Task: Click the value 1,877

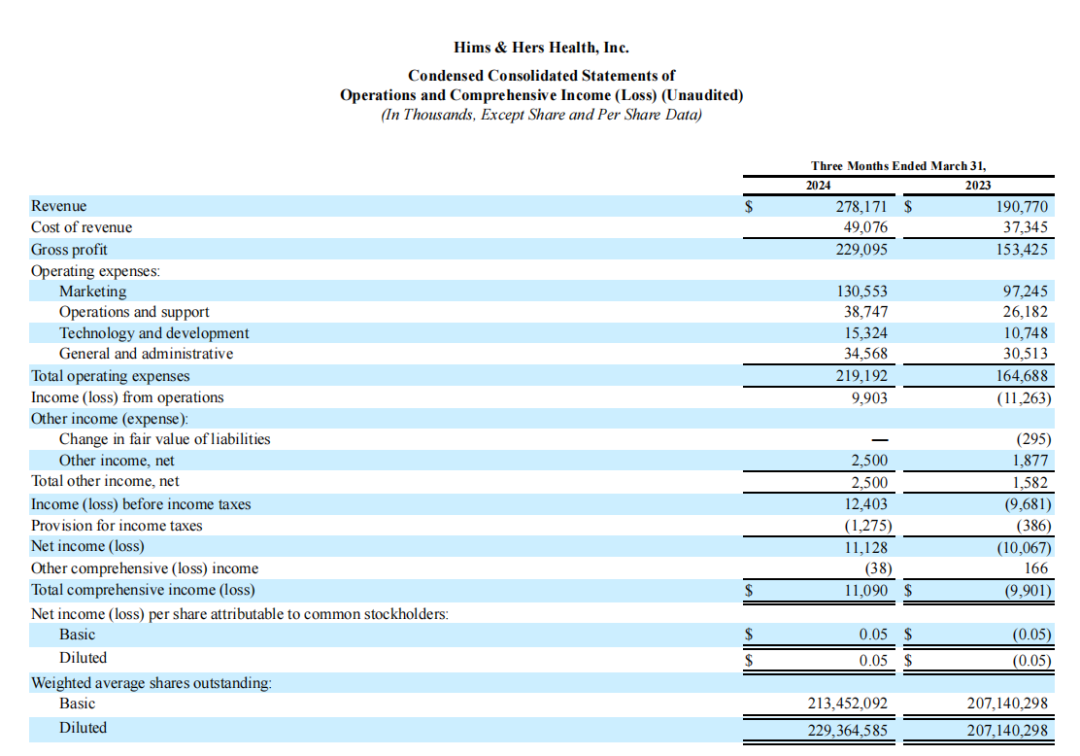Action: pos(1030,461)
